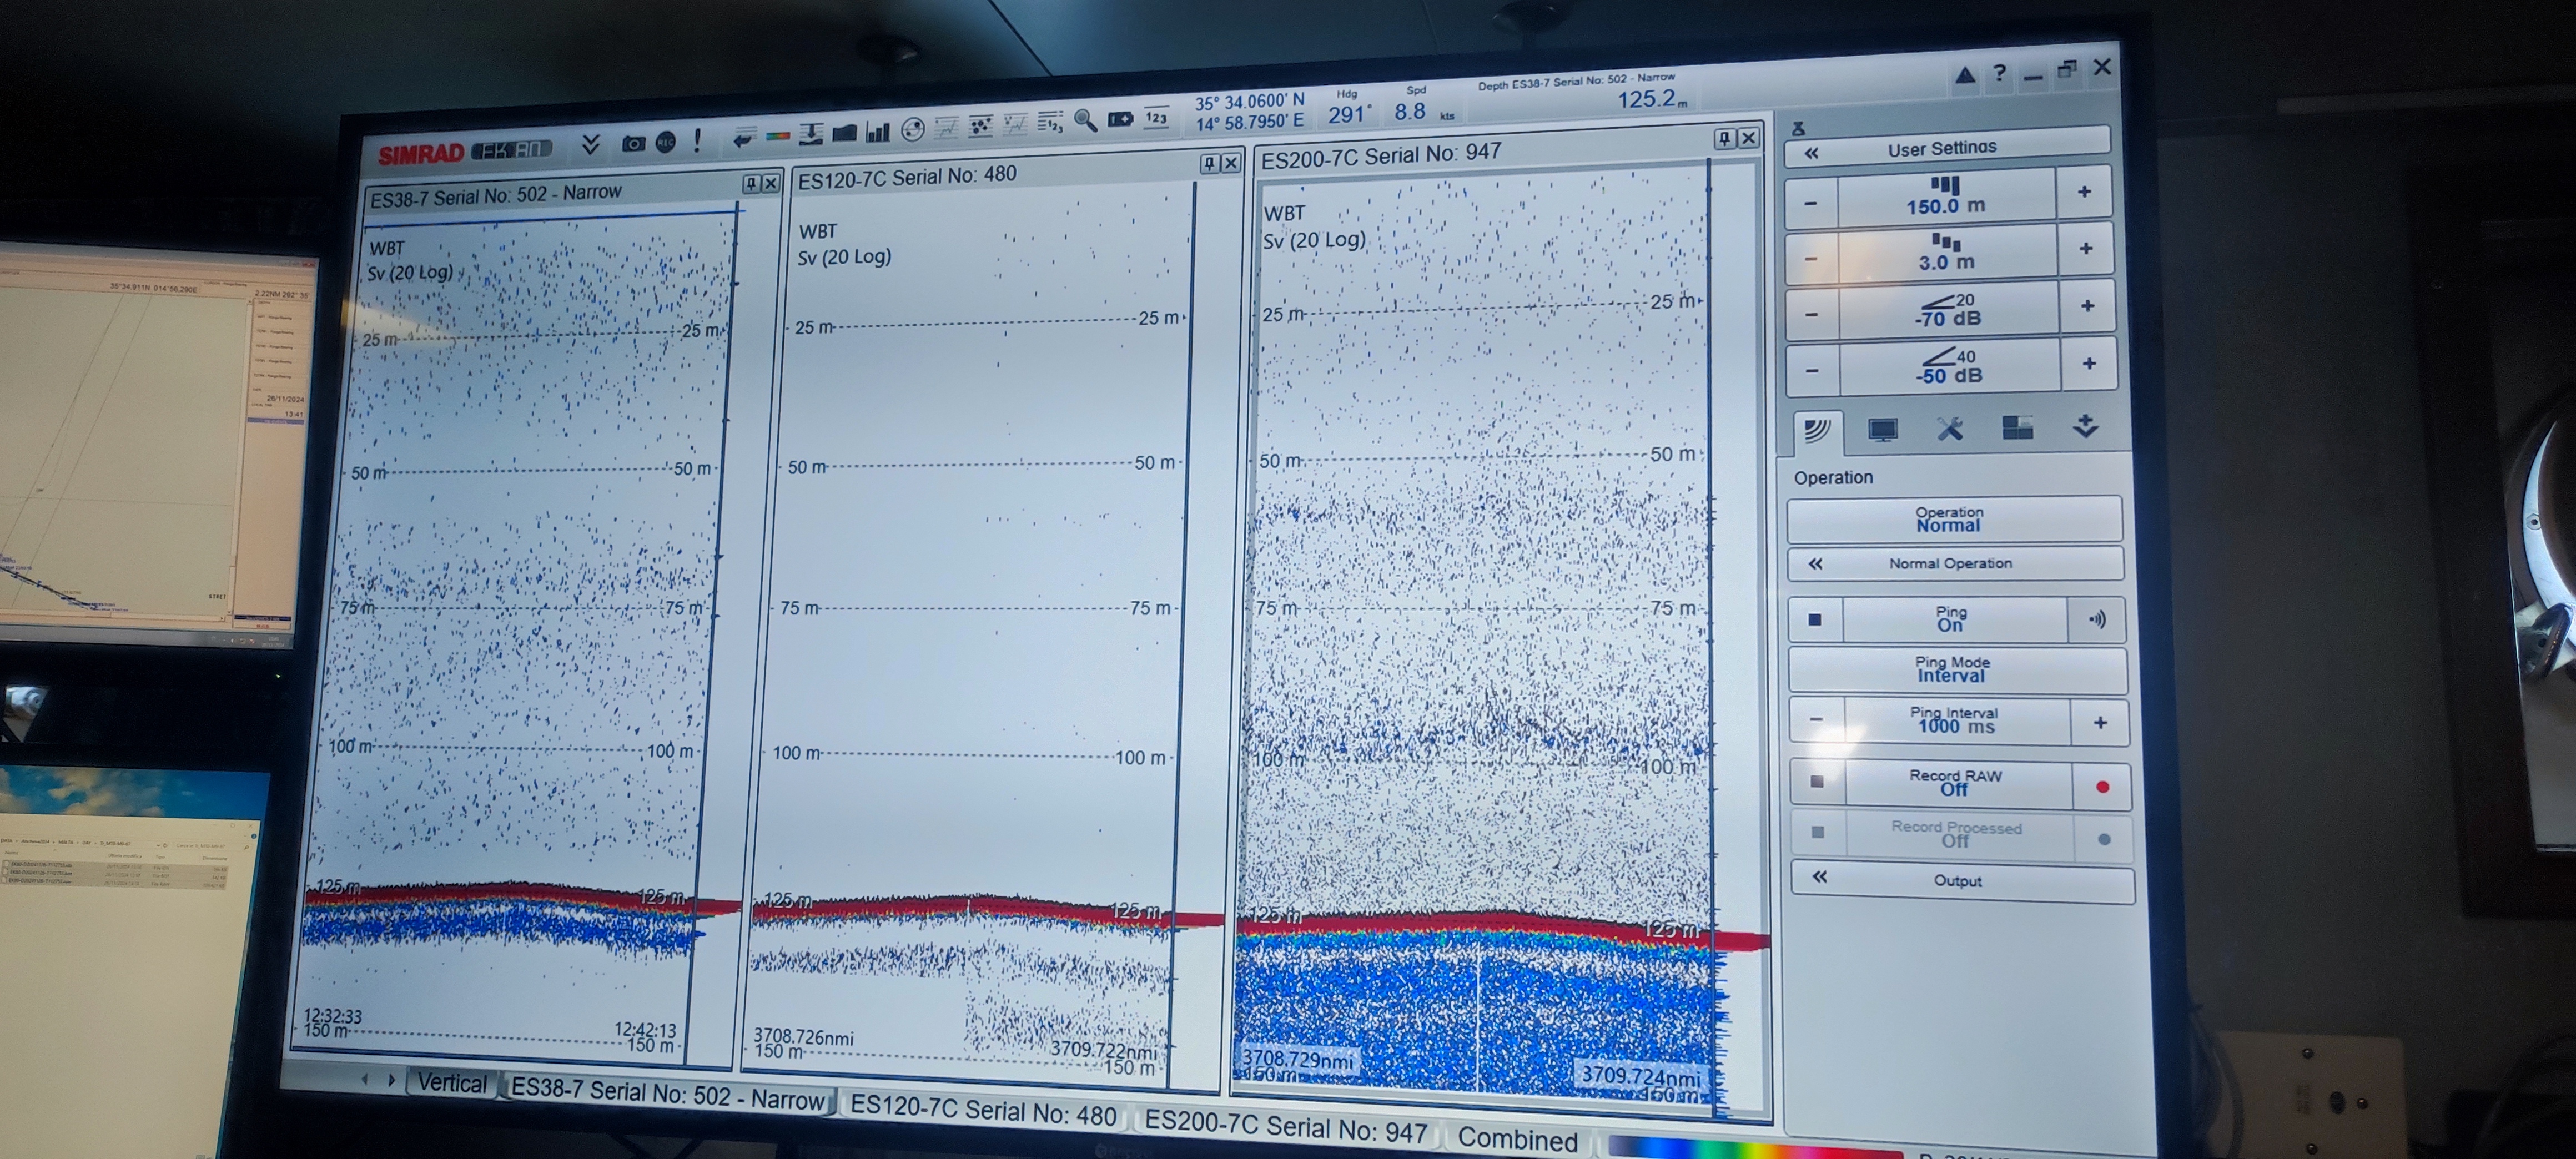The width and height of the screenshot is (2576, 1159).
Task: Click the color scale bar at bottom
Action: (1756, 1147)
